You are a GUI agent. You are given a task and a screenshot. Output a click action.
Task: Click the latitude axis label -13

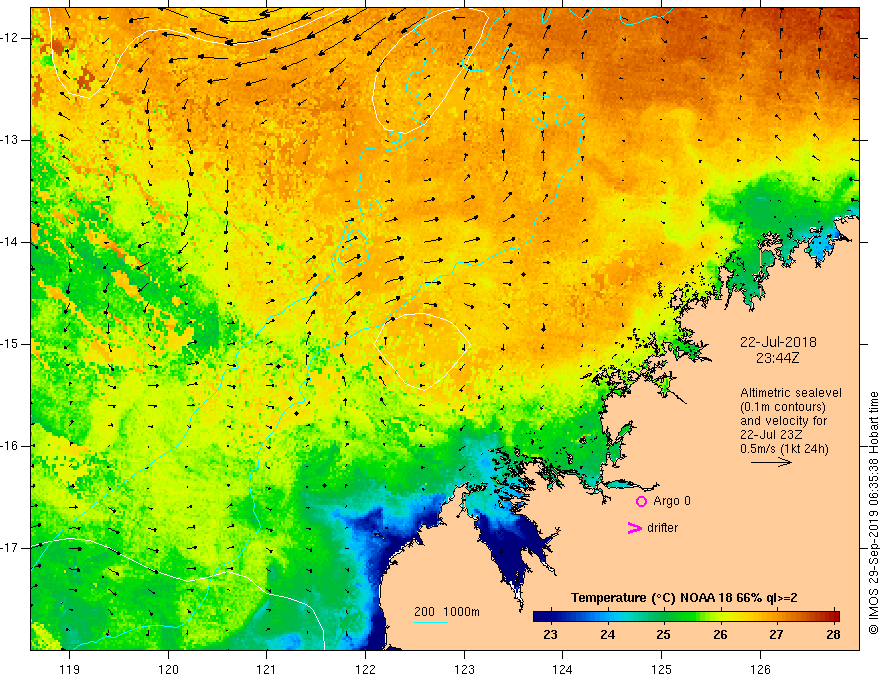pyautogui.click(x=10, y=140)
